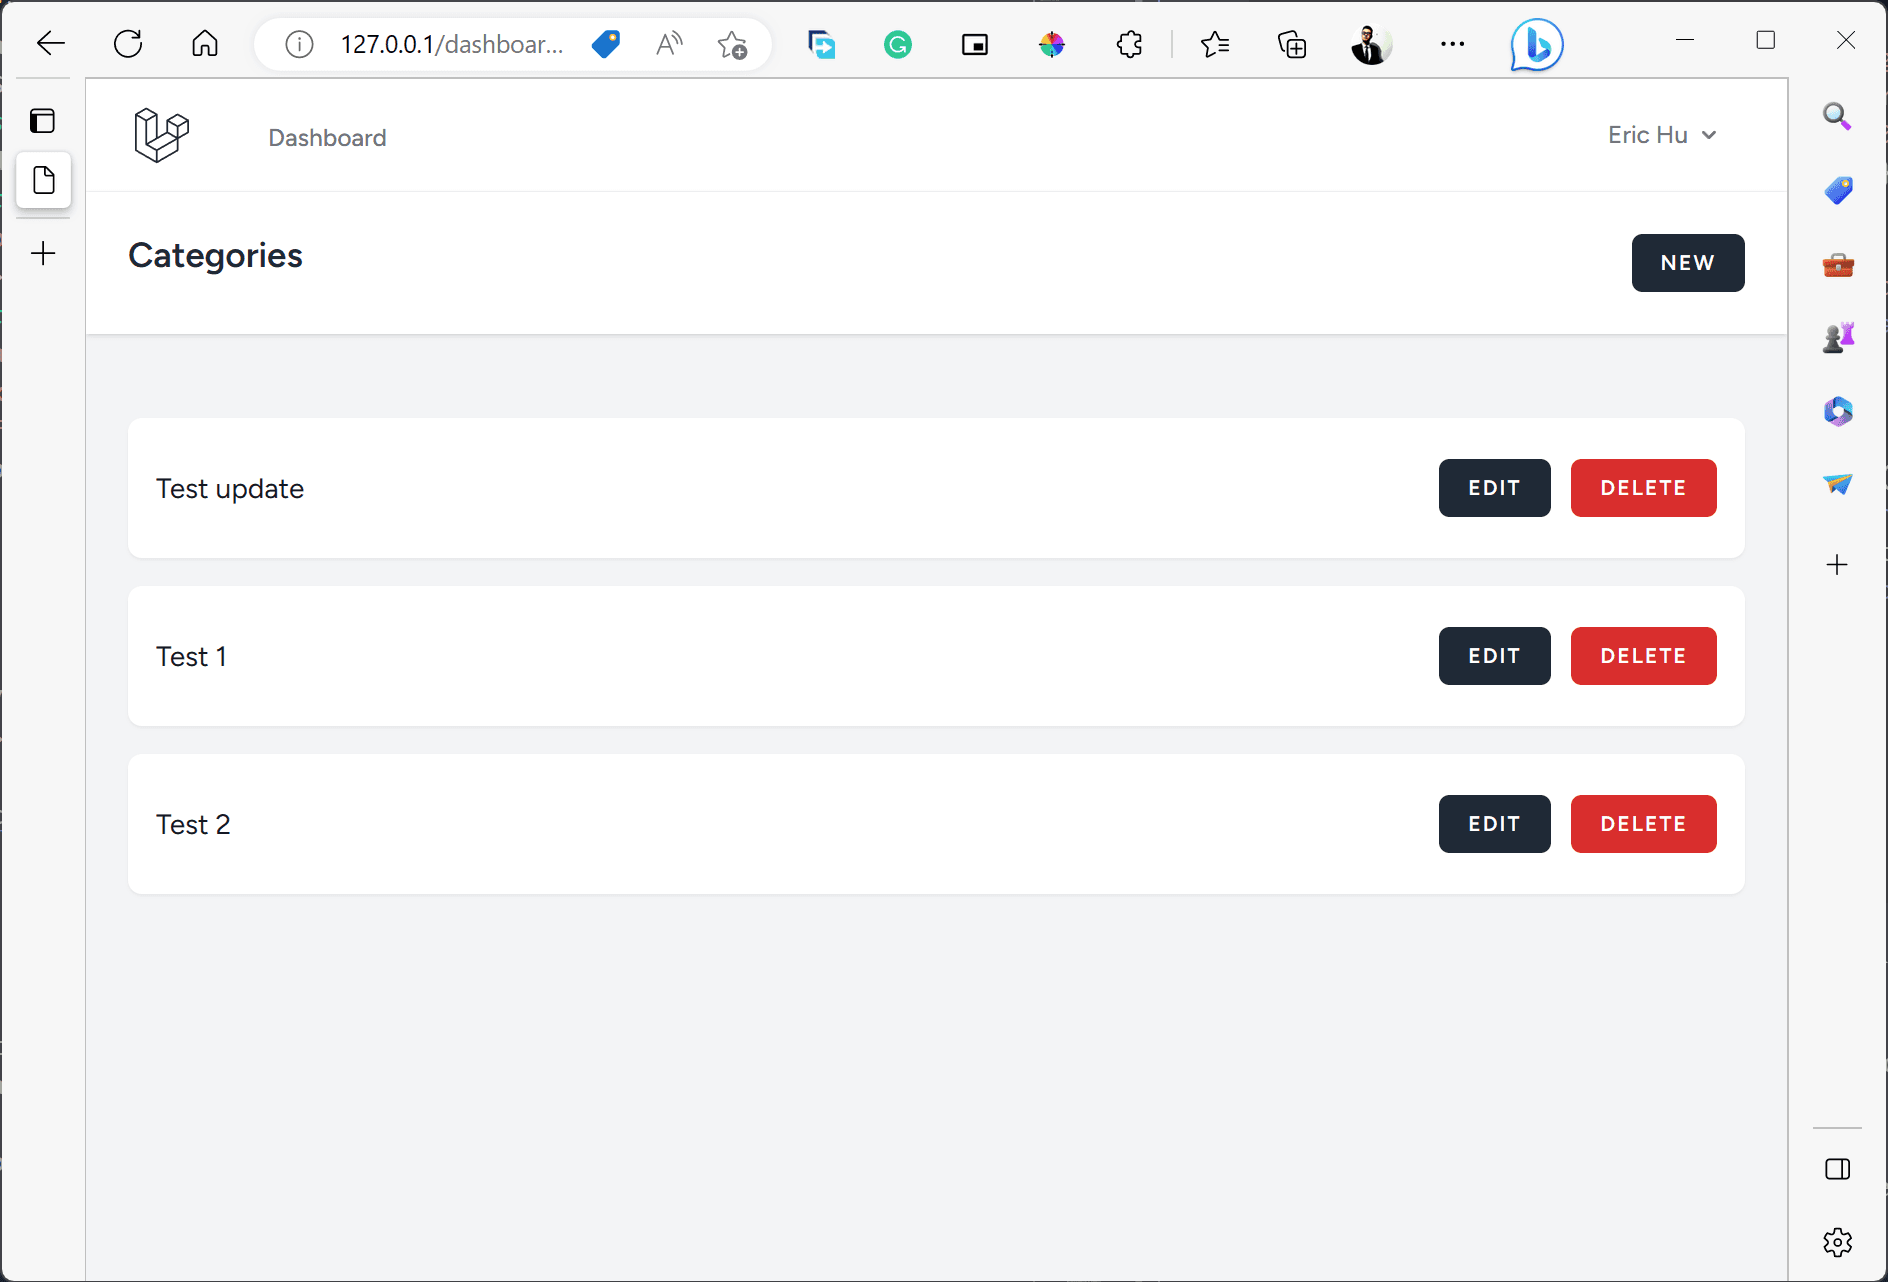Open the Eric Hu account dropdown

[1661, 135]
